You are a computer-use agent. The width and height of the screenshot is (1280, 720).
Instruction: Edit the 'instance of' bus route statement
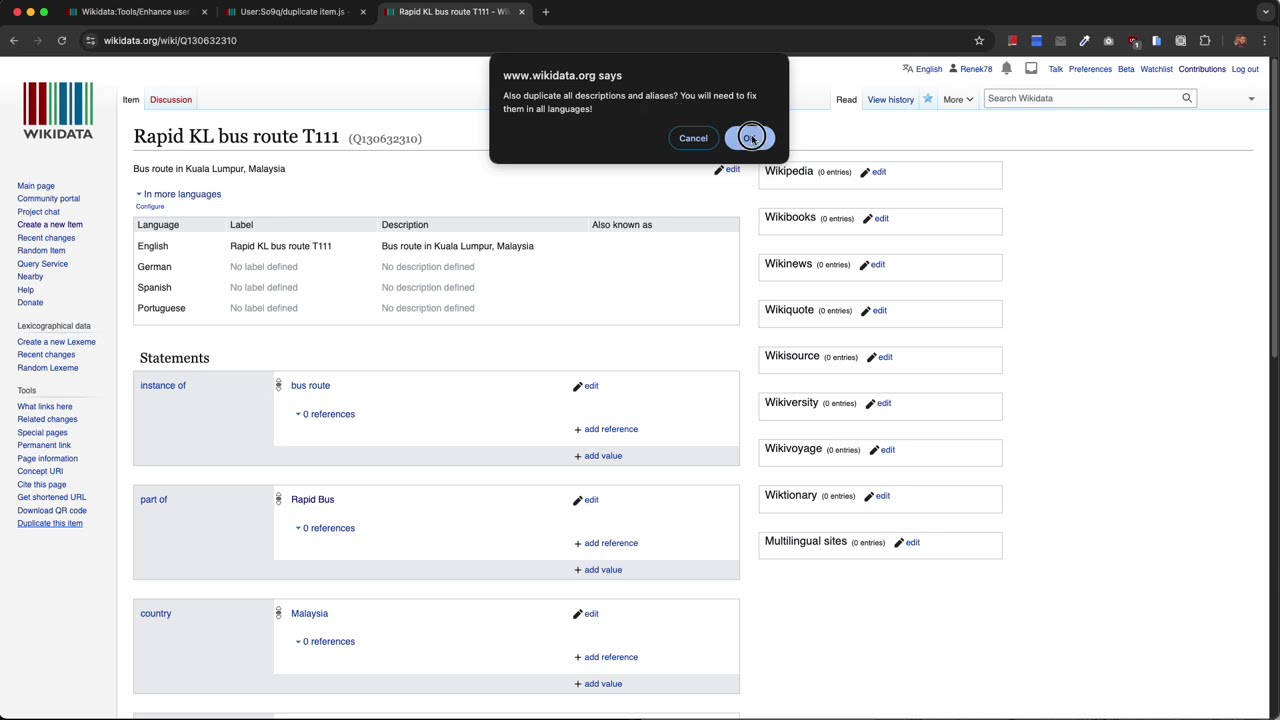[586, 386]
